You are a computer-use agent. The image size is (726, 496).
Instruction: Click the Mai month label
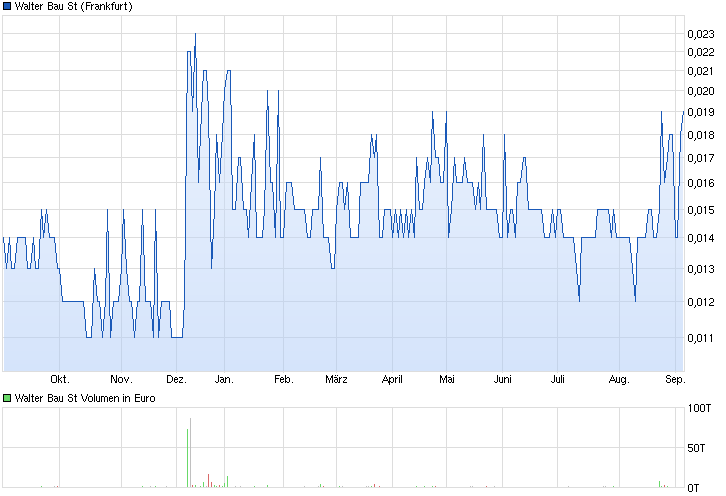click(447, 379)
